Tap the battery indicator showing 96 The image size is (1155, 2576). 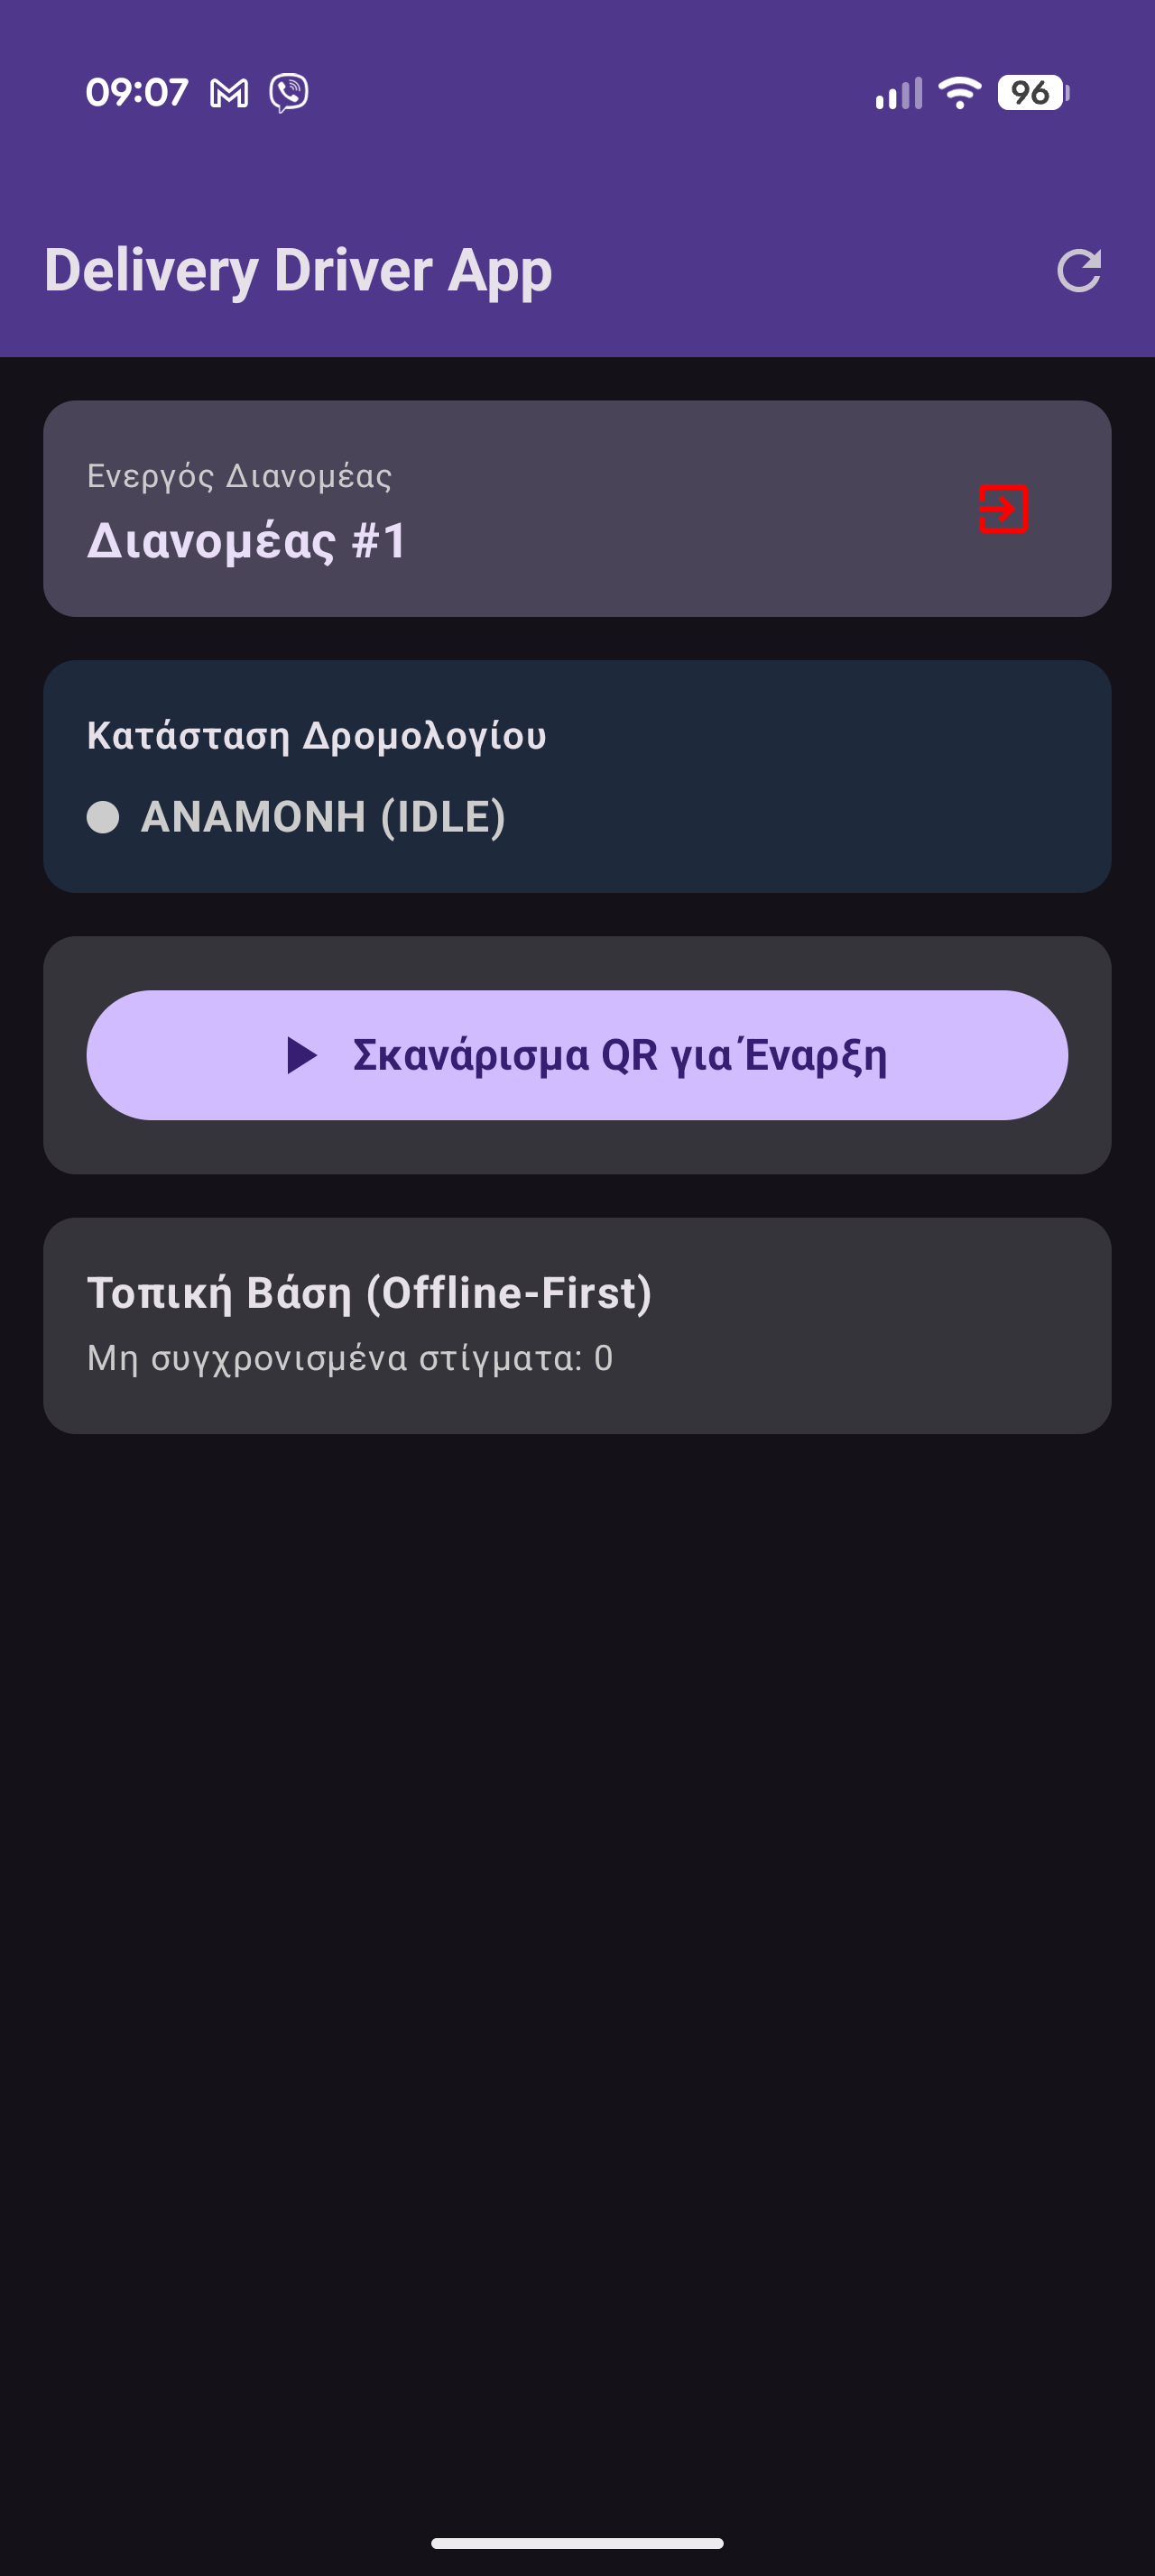coord(1033,93)
